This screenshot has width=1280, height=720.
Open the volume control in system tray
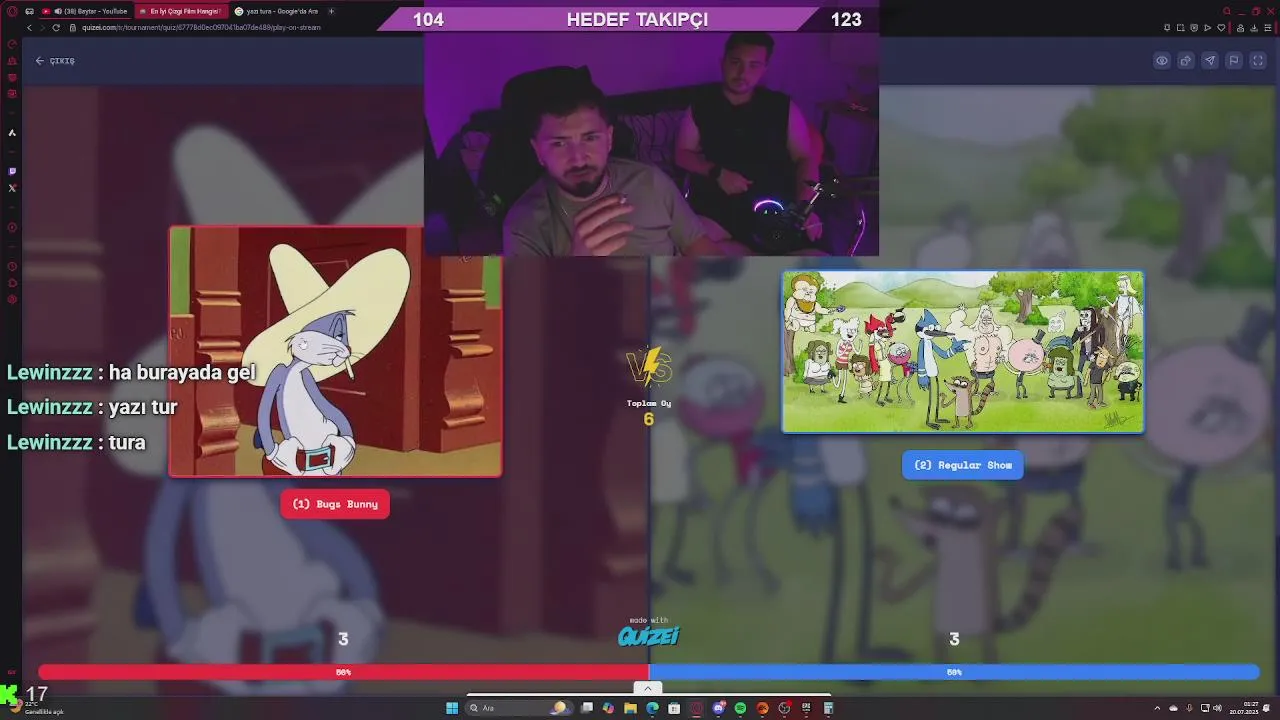1216,708
